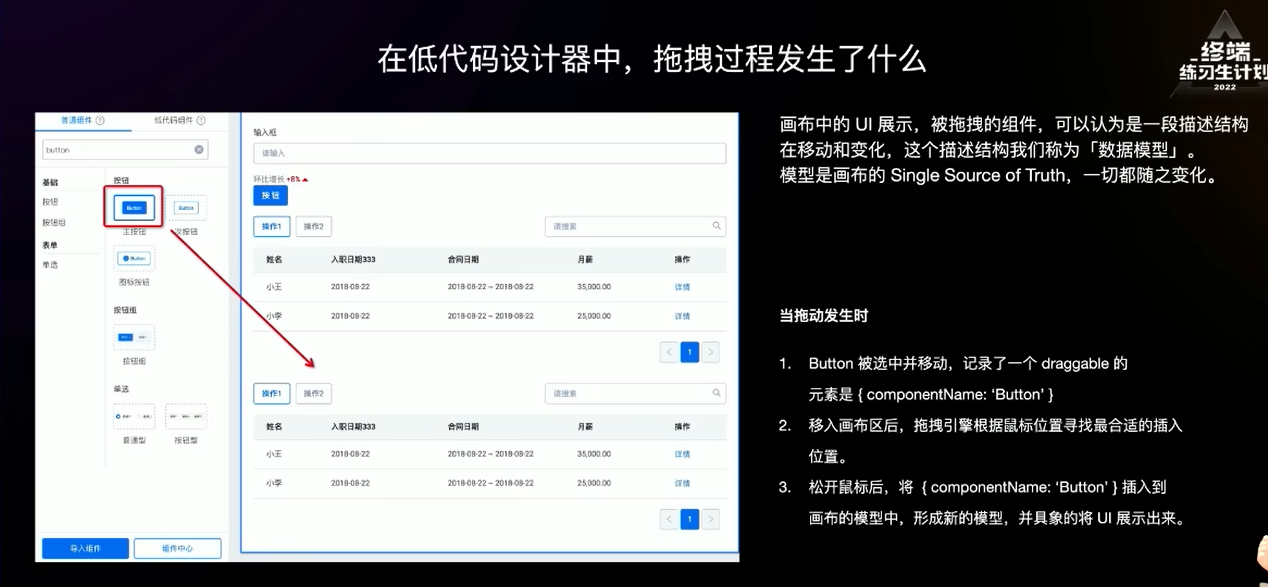
Task: Click 操作2 above the first table
Action: tap(313, 227)
